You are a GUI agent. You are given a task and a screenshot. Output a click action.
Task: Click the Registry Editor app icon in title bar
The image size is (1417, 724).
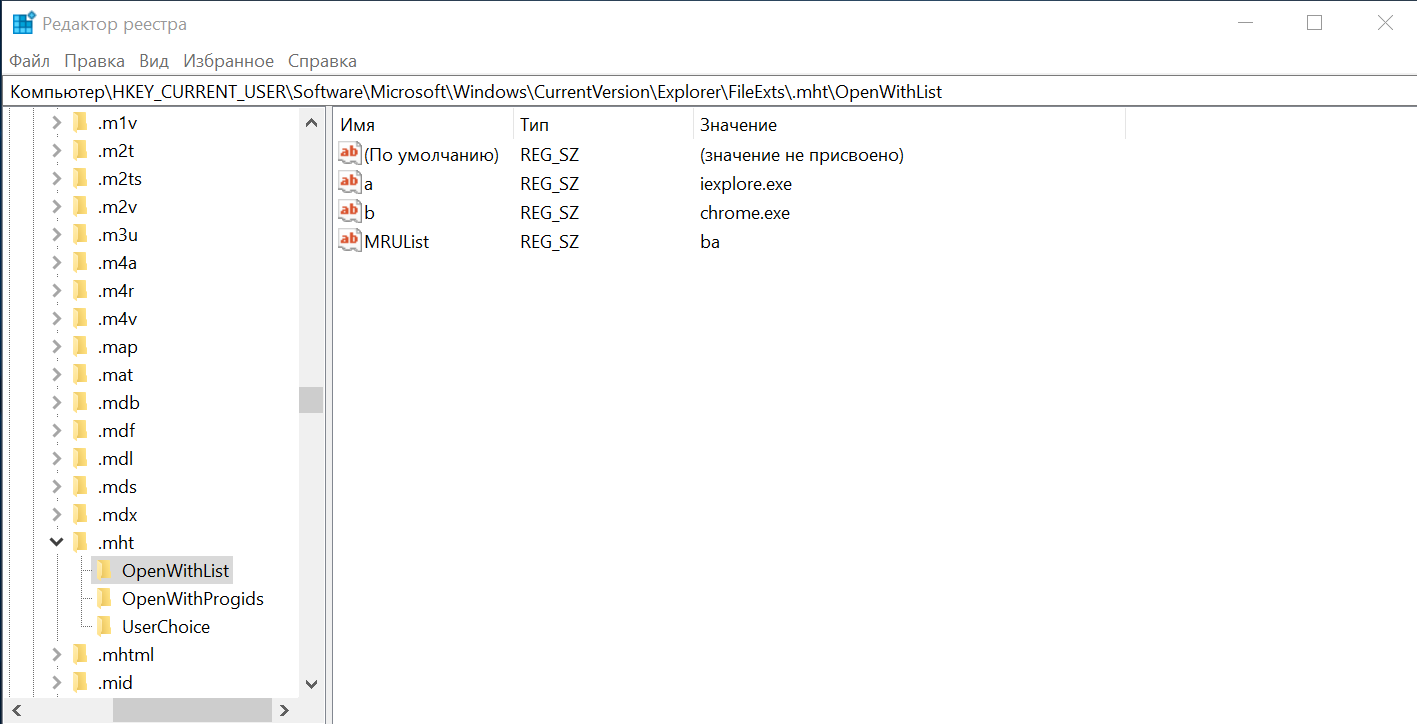tap(24, 23)
